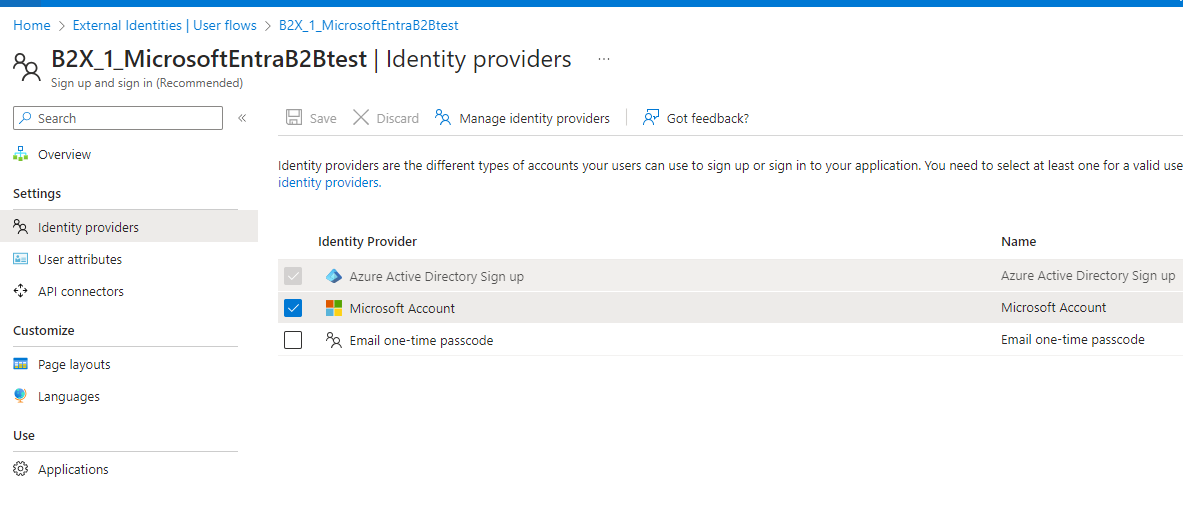
Task: Go to External Identities User flows breadcrumb
Action: coord(164,26)
